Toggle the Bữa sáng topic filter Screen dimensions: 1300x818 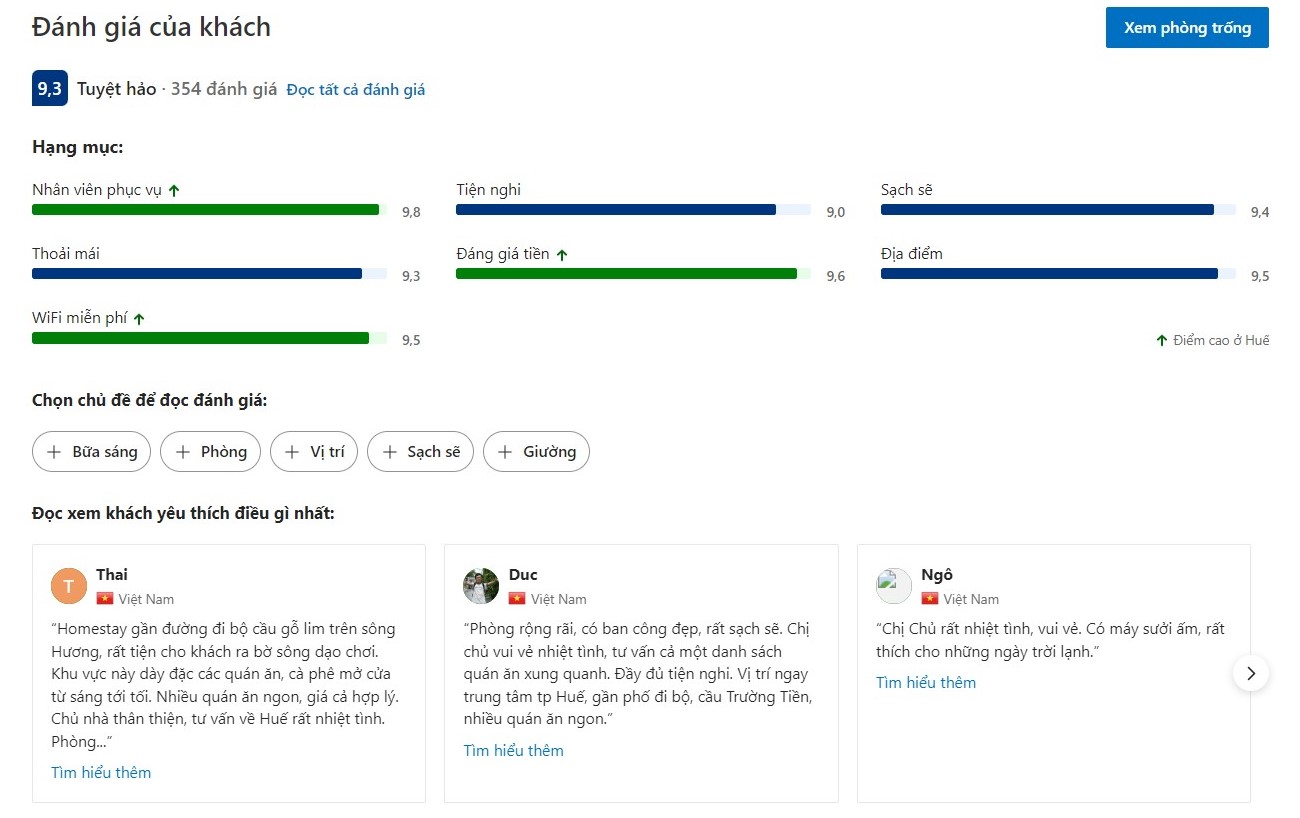(x=92, y=452)
